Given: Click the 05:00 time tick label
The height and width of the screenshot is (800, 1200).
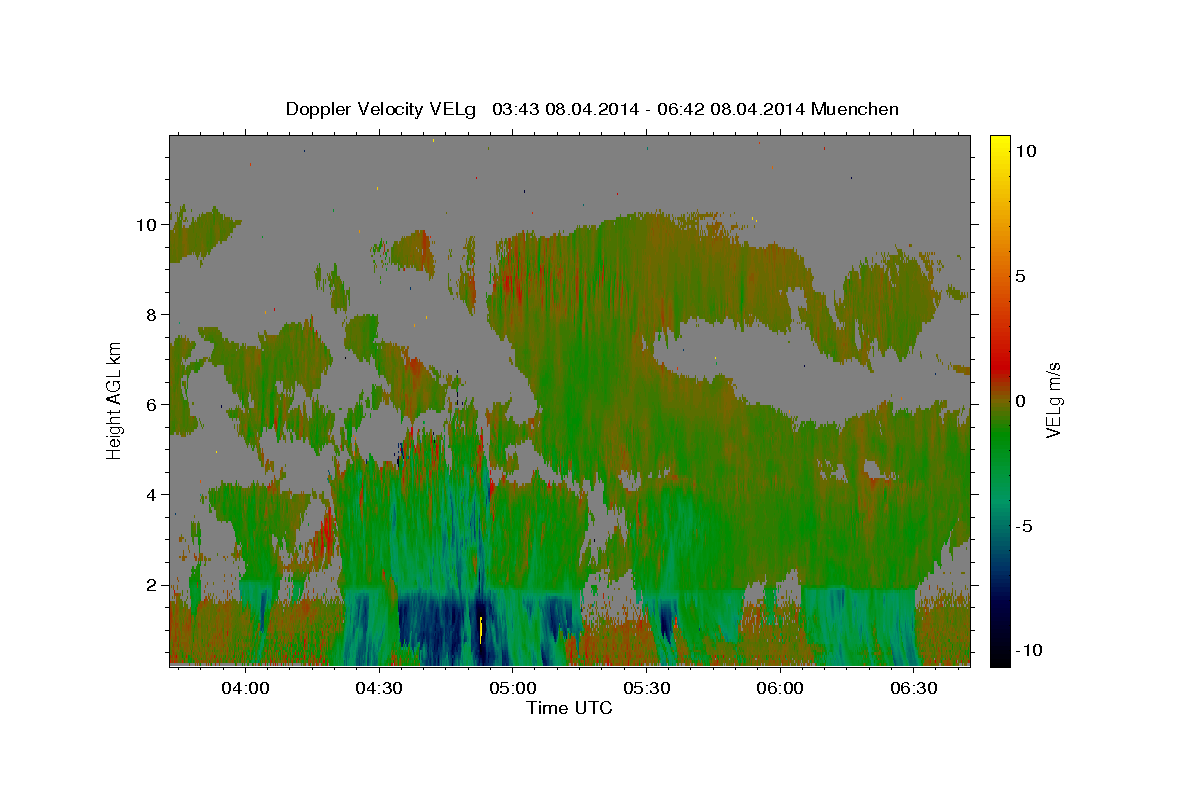Looking at the screenshot, I should [x=512, y=689].
